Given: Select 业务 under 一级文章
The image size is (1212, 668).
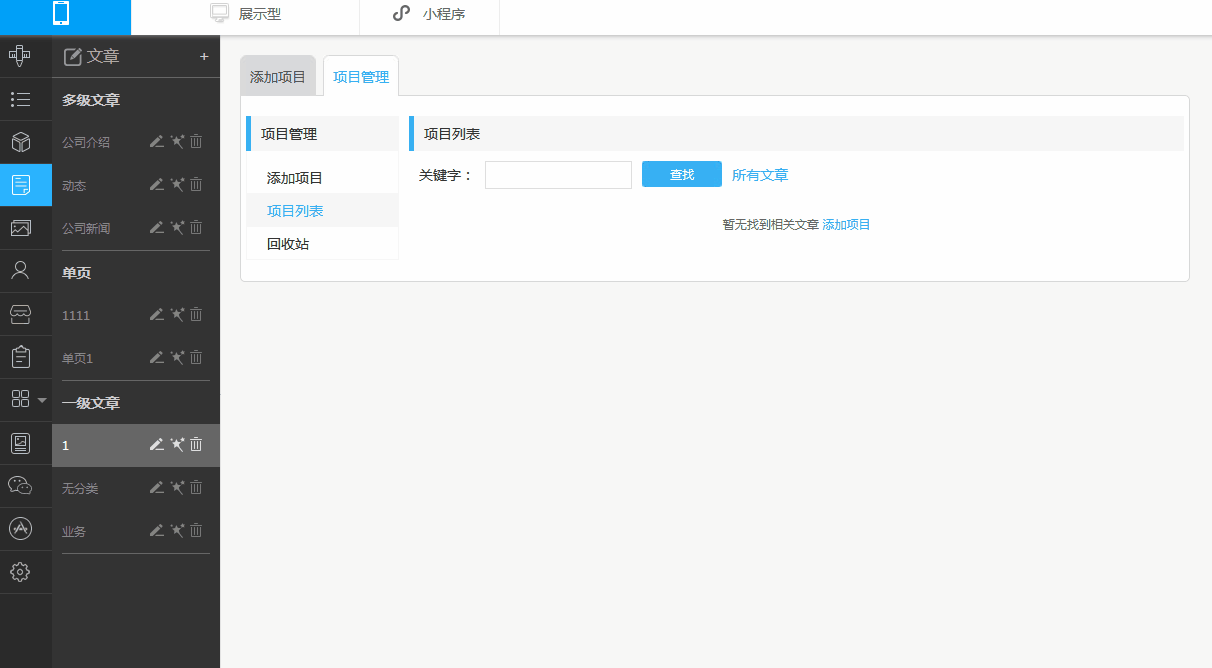Looking at the screenshot, I should pyautogui.click(x=74, y=531).
